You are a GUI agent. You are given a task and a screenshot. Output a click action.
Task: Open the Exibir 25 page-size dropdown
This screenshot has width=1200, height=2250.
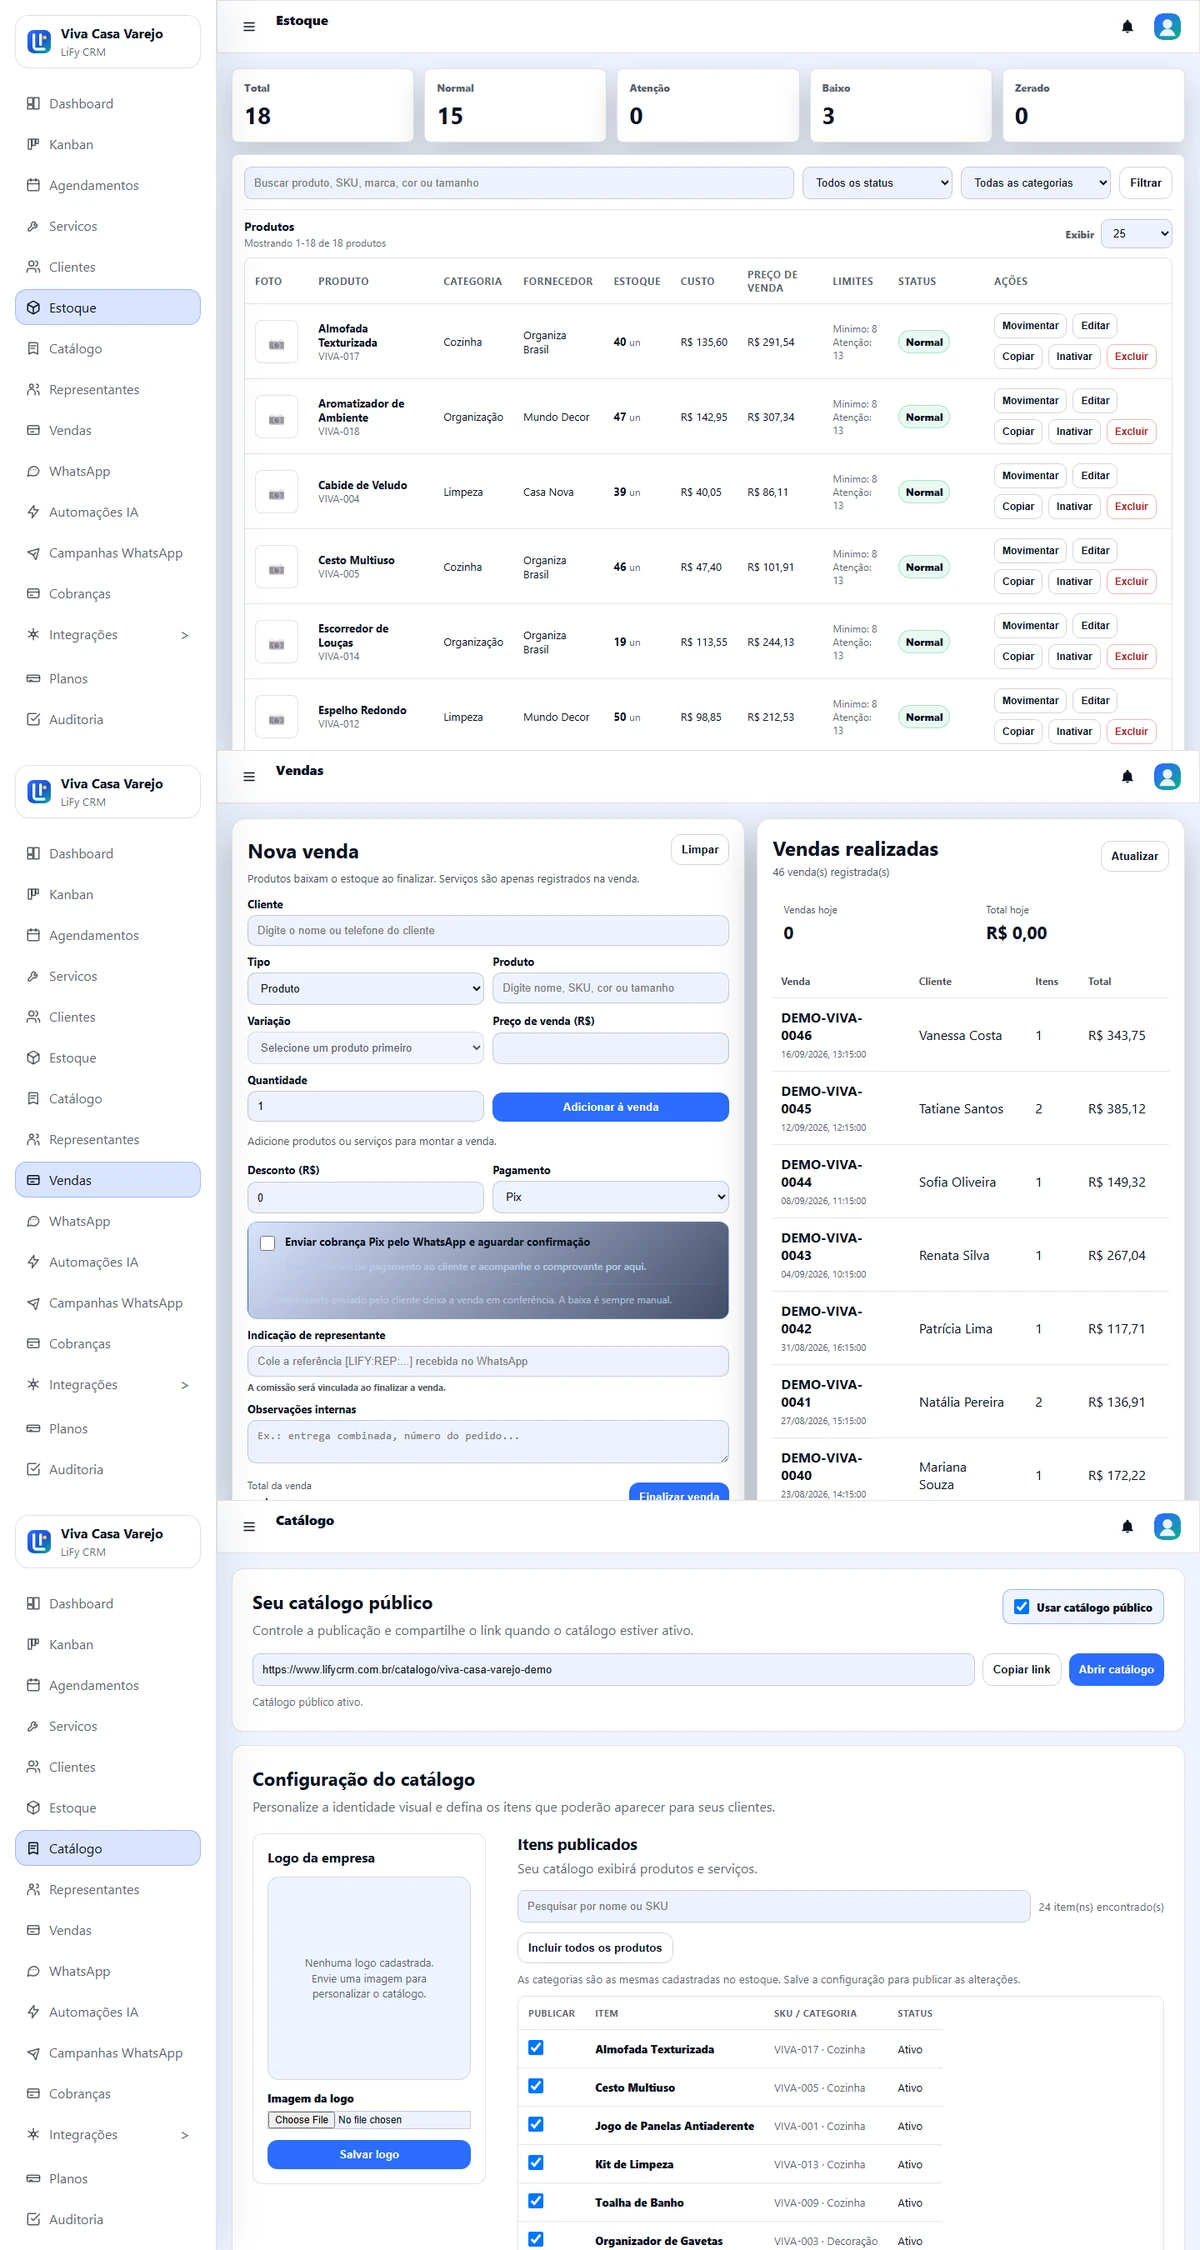pyautogui.click(x=1136, y=234)
